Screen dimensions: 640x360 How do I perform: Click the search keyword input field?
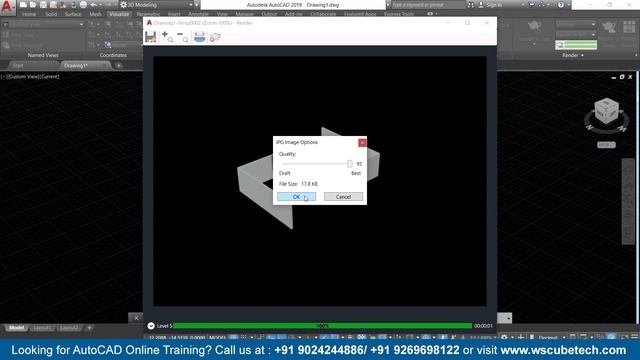pos(428,5)
